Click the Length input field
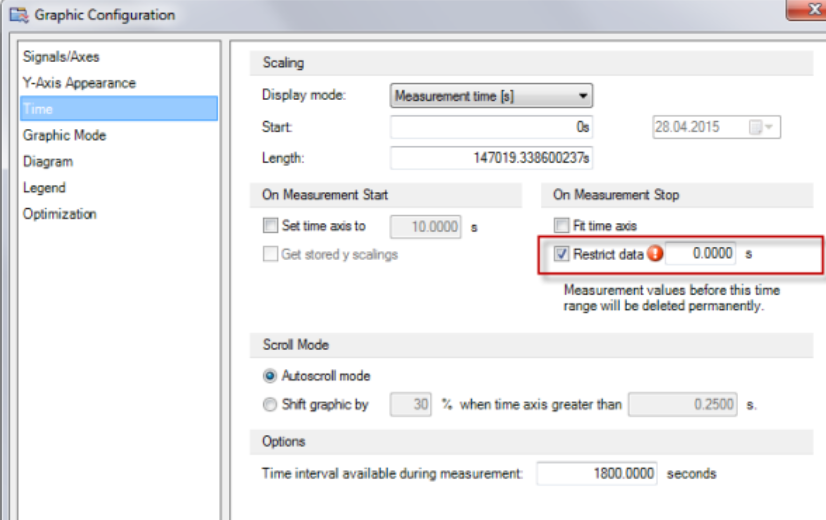Image resolution: width=826 pixels, height=520 pixels. coord(491,157)
